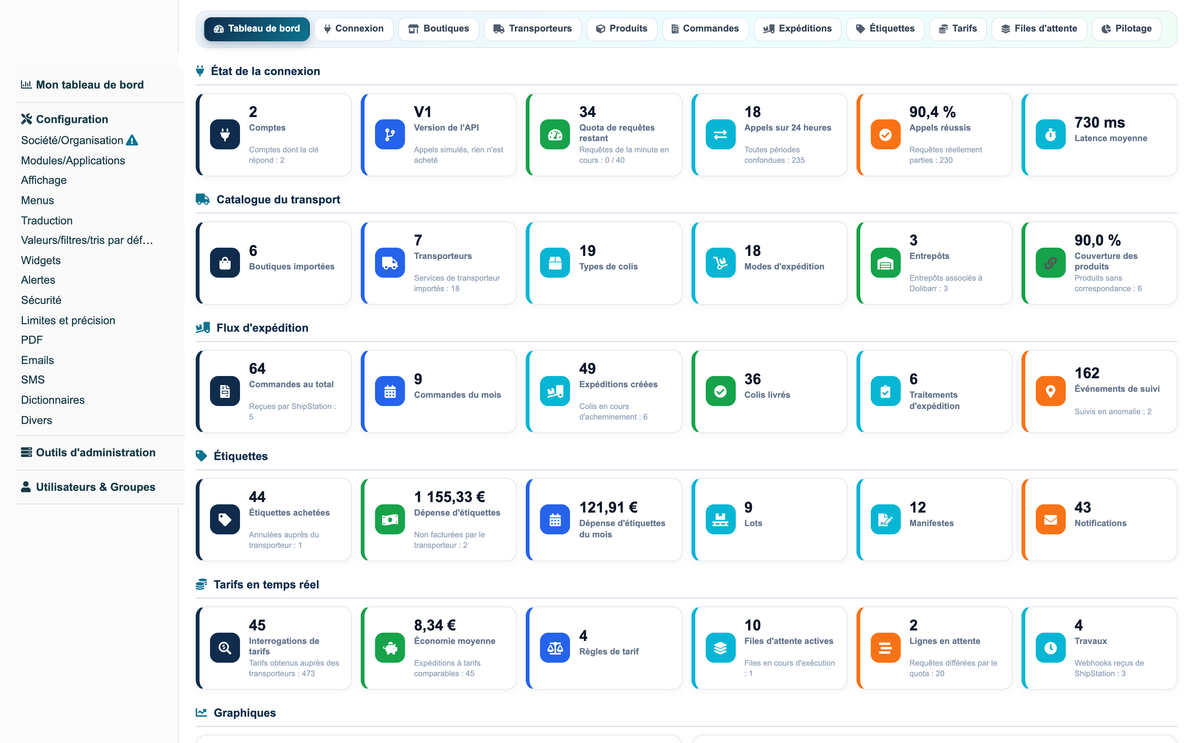Select the Produits tab

(x=621, y=29)
